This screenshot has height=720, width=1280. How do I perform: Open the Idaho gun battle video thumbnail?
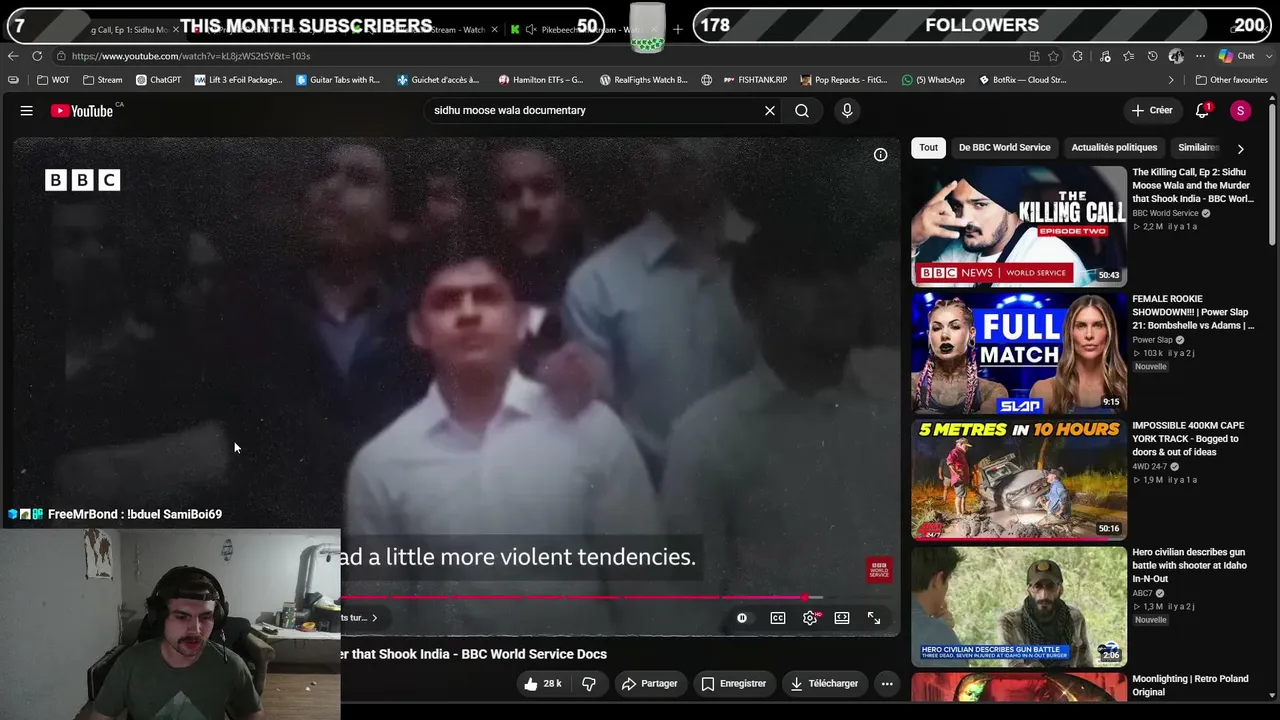(1019, 607)
